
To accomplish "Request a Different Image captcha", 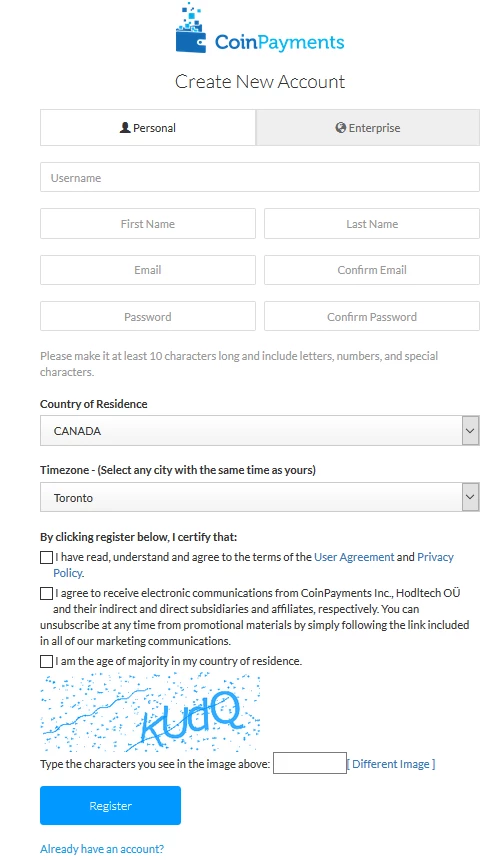I will tap(391, 764).
